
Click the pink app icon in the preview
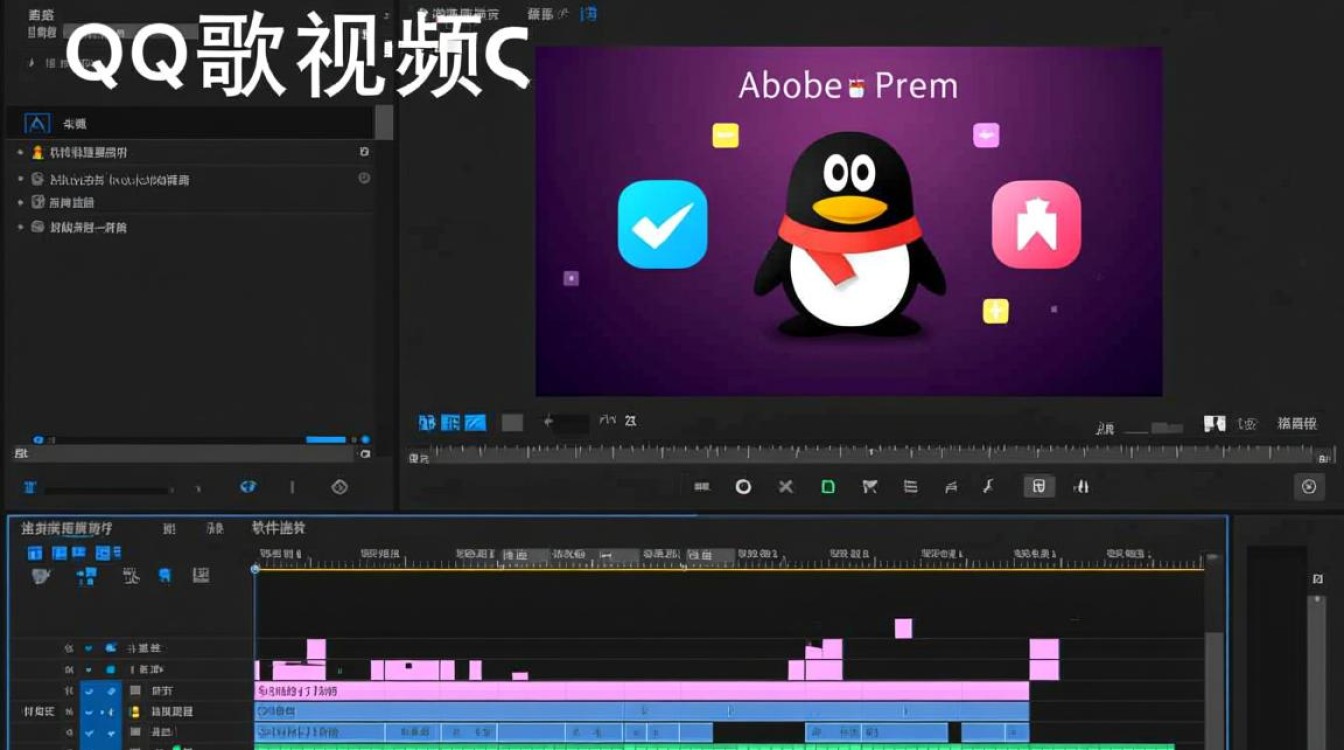coord(1036,224)
